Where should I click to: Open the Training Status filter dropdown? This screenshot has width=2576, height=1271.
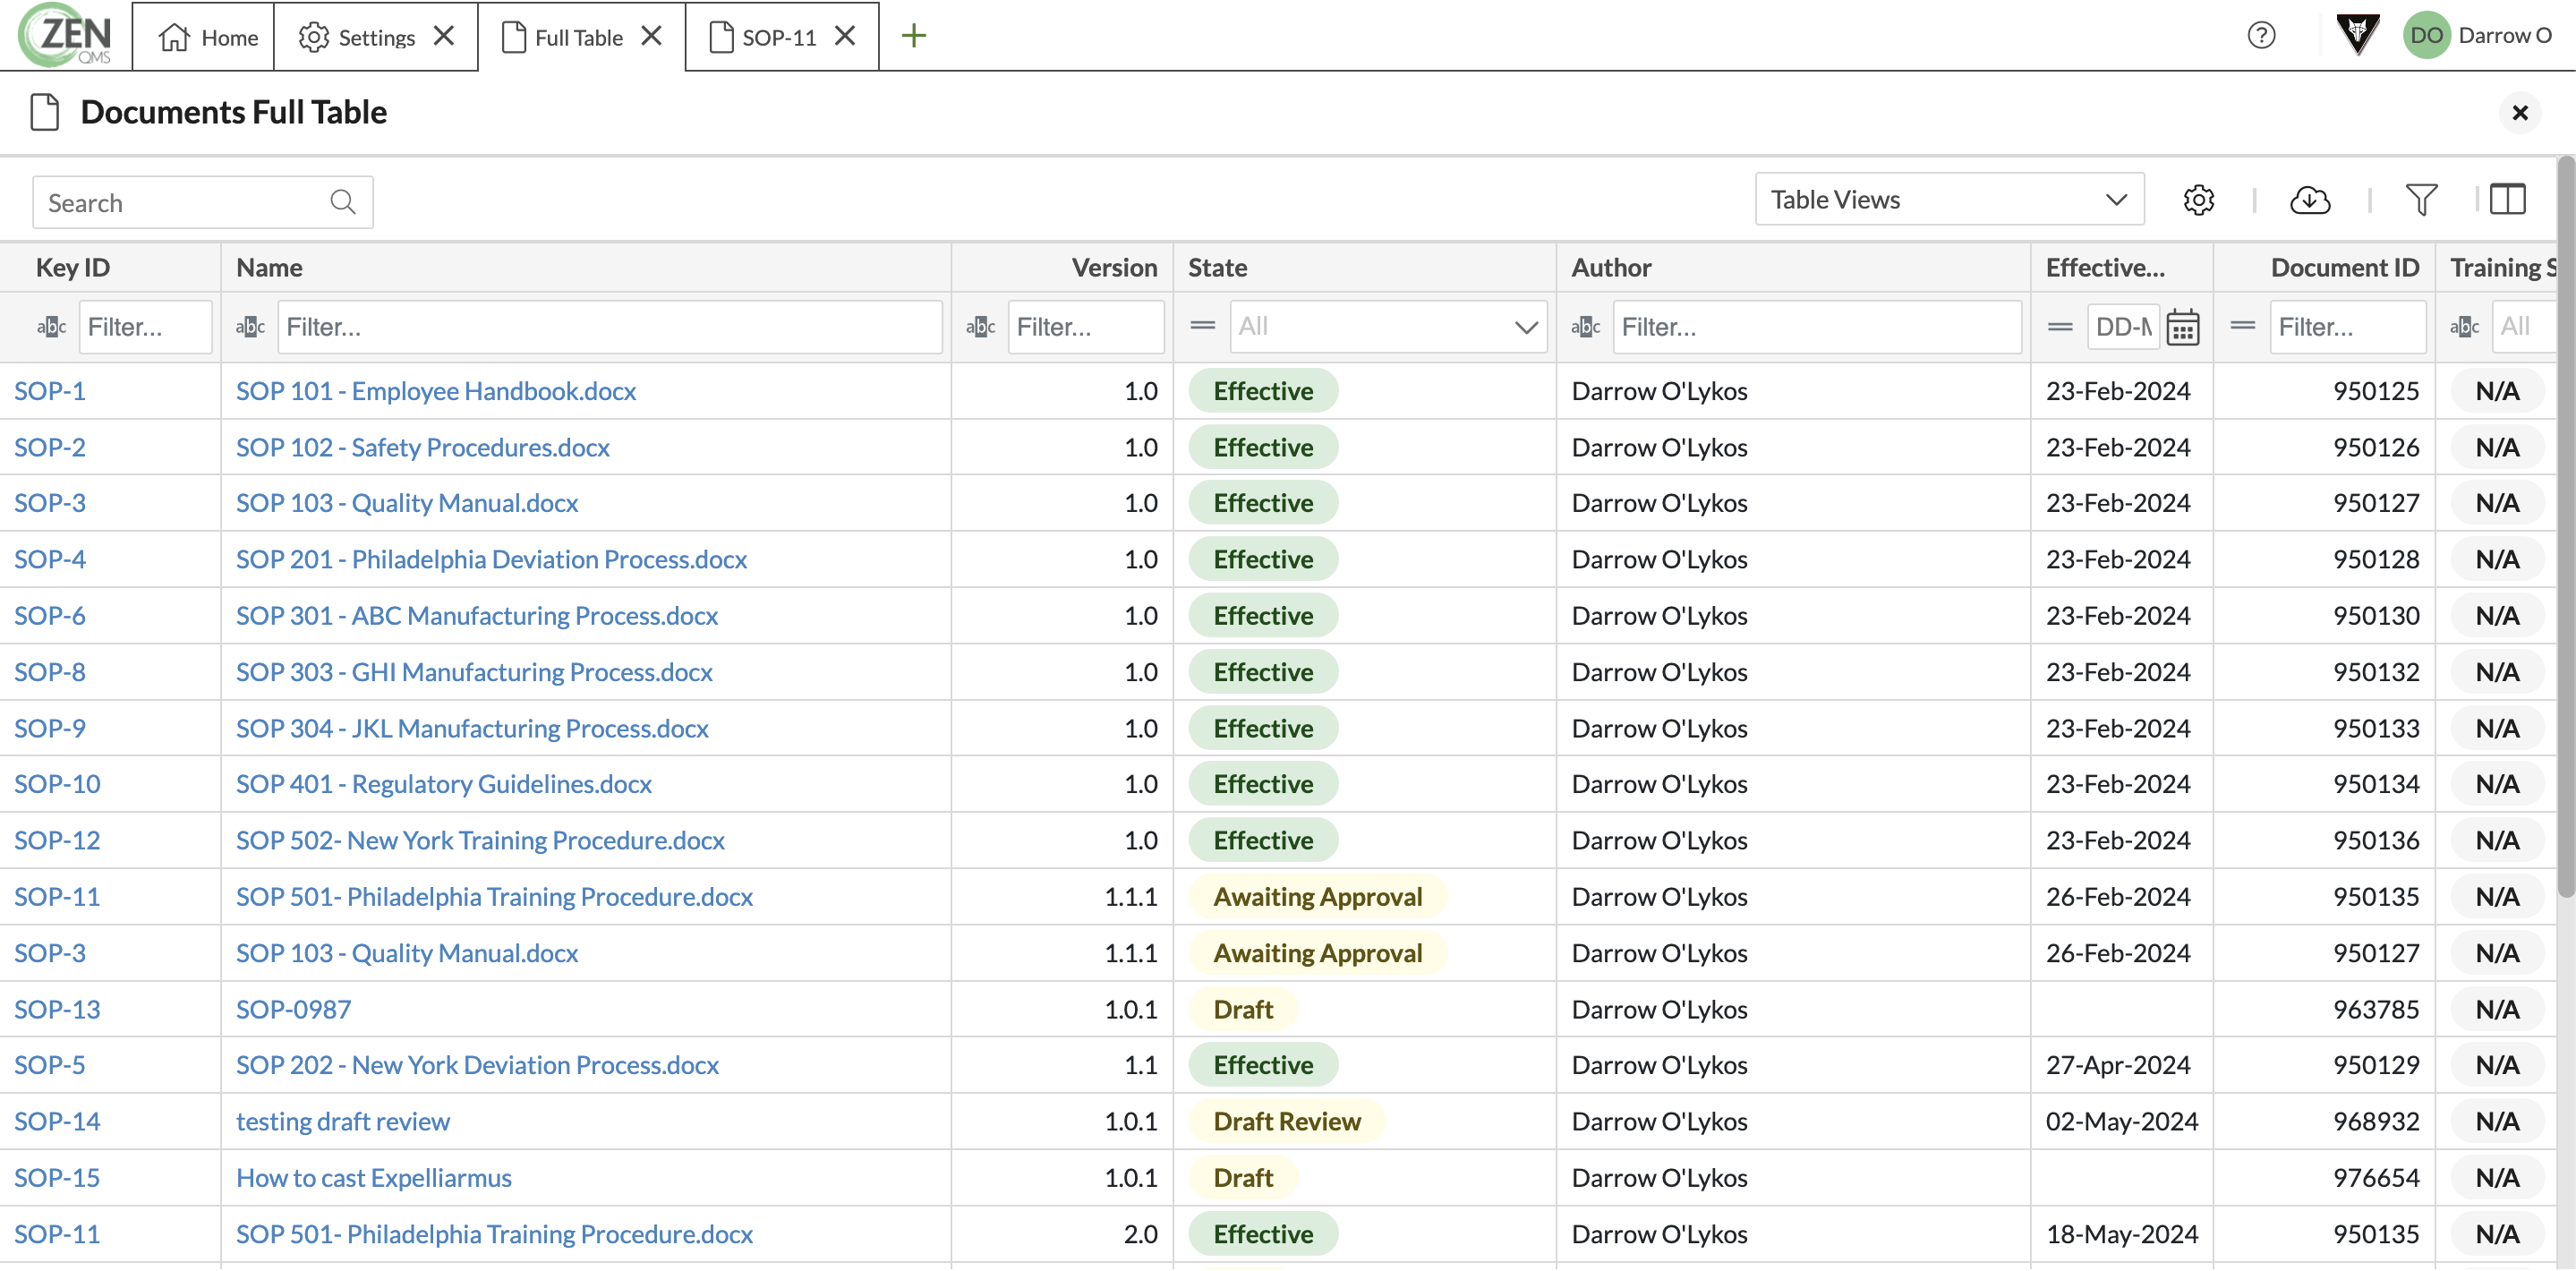2522,327
